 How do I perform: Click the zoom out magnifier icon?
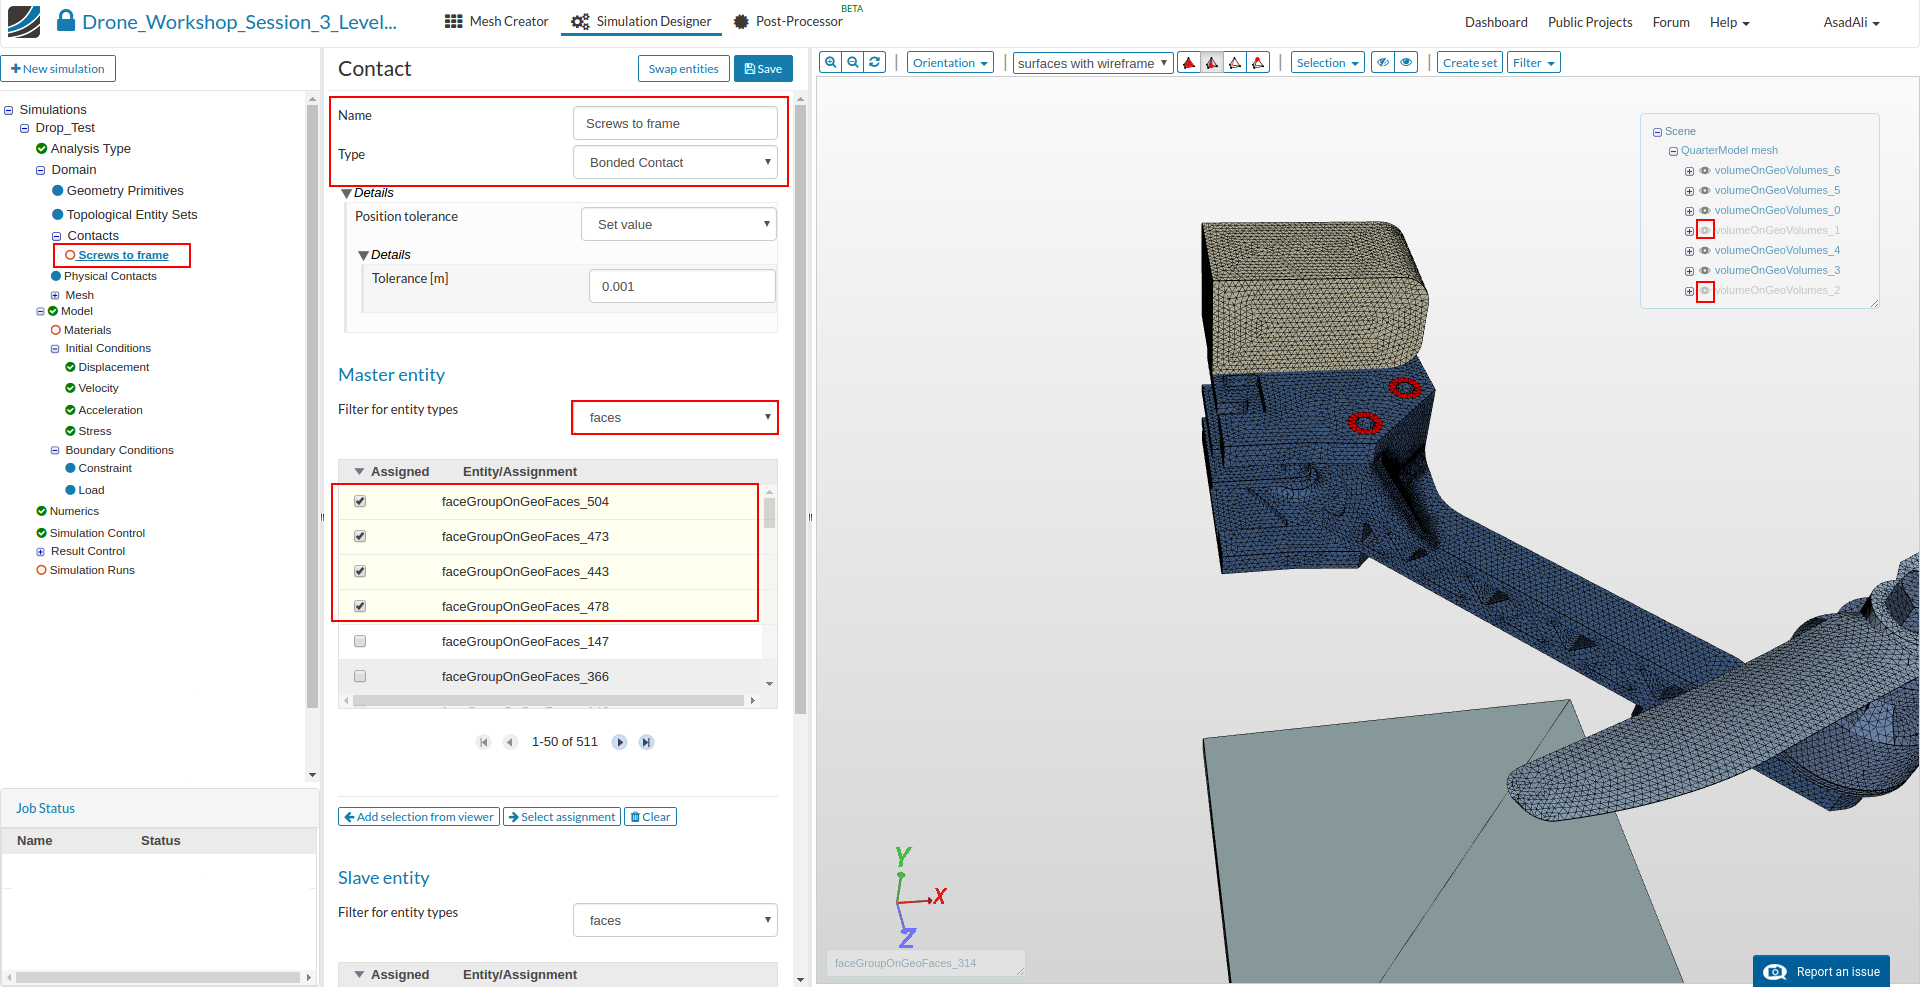point(853,62)
